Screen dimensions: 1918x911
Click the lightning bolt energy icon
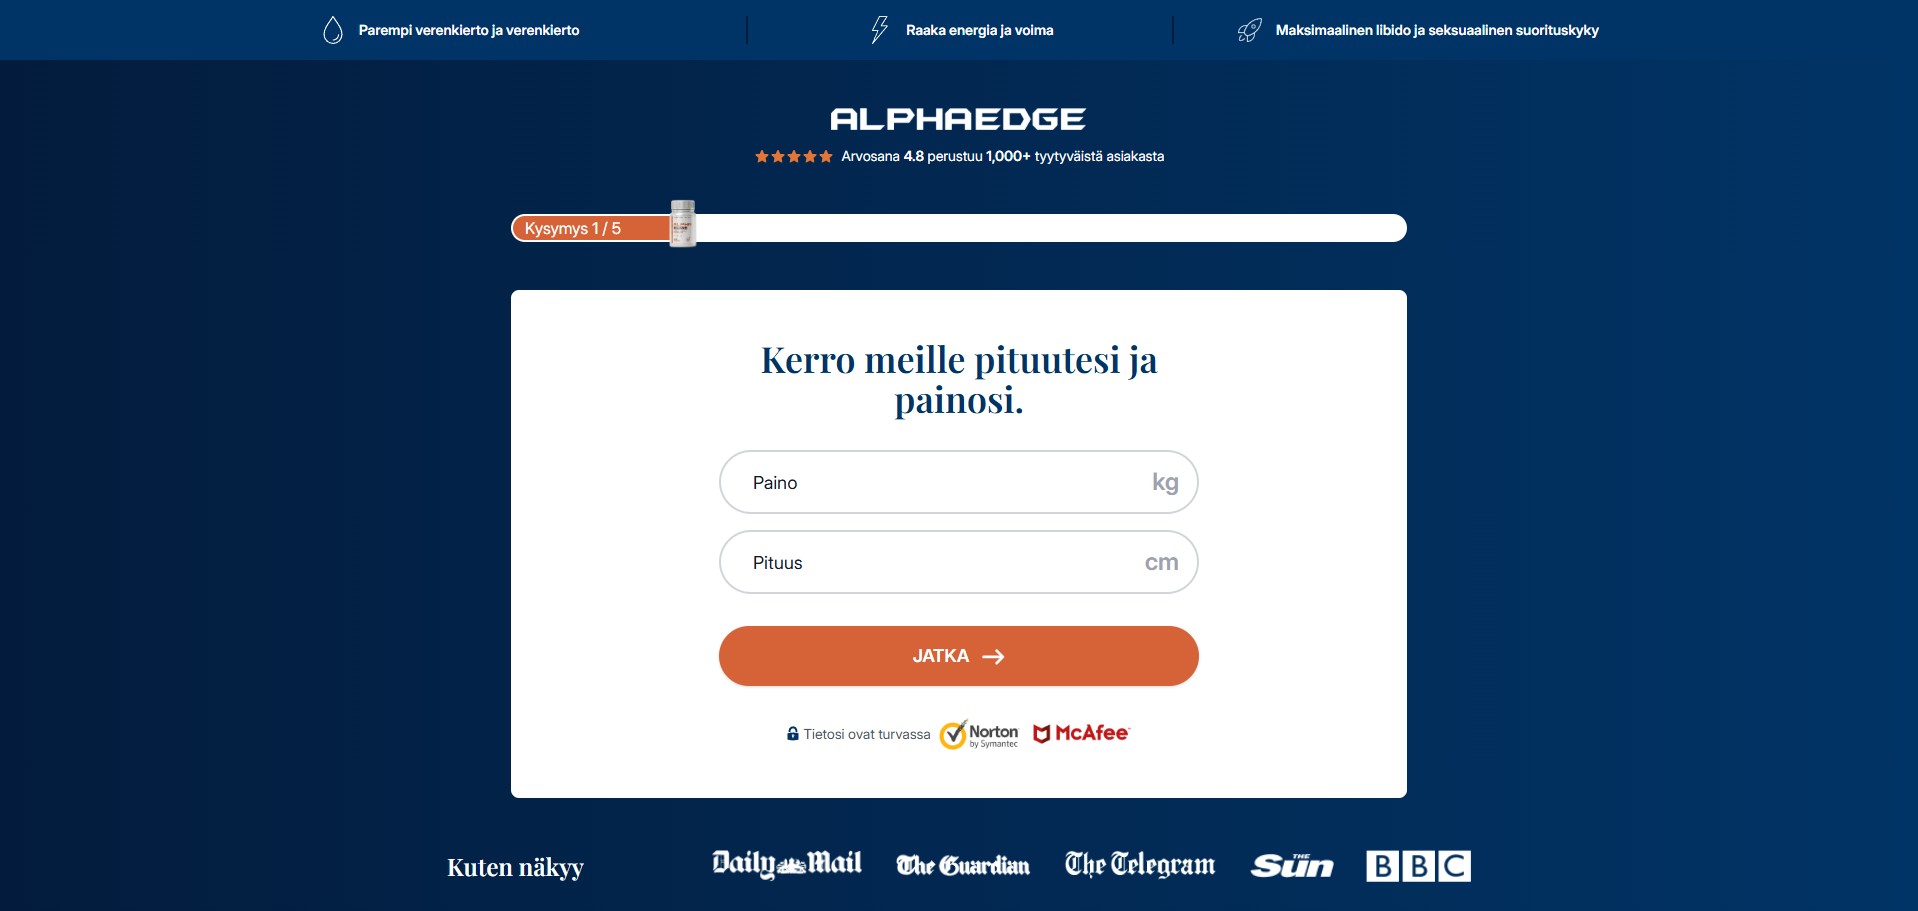pyautogui.click(x=880, y=30)
